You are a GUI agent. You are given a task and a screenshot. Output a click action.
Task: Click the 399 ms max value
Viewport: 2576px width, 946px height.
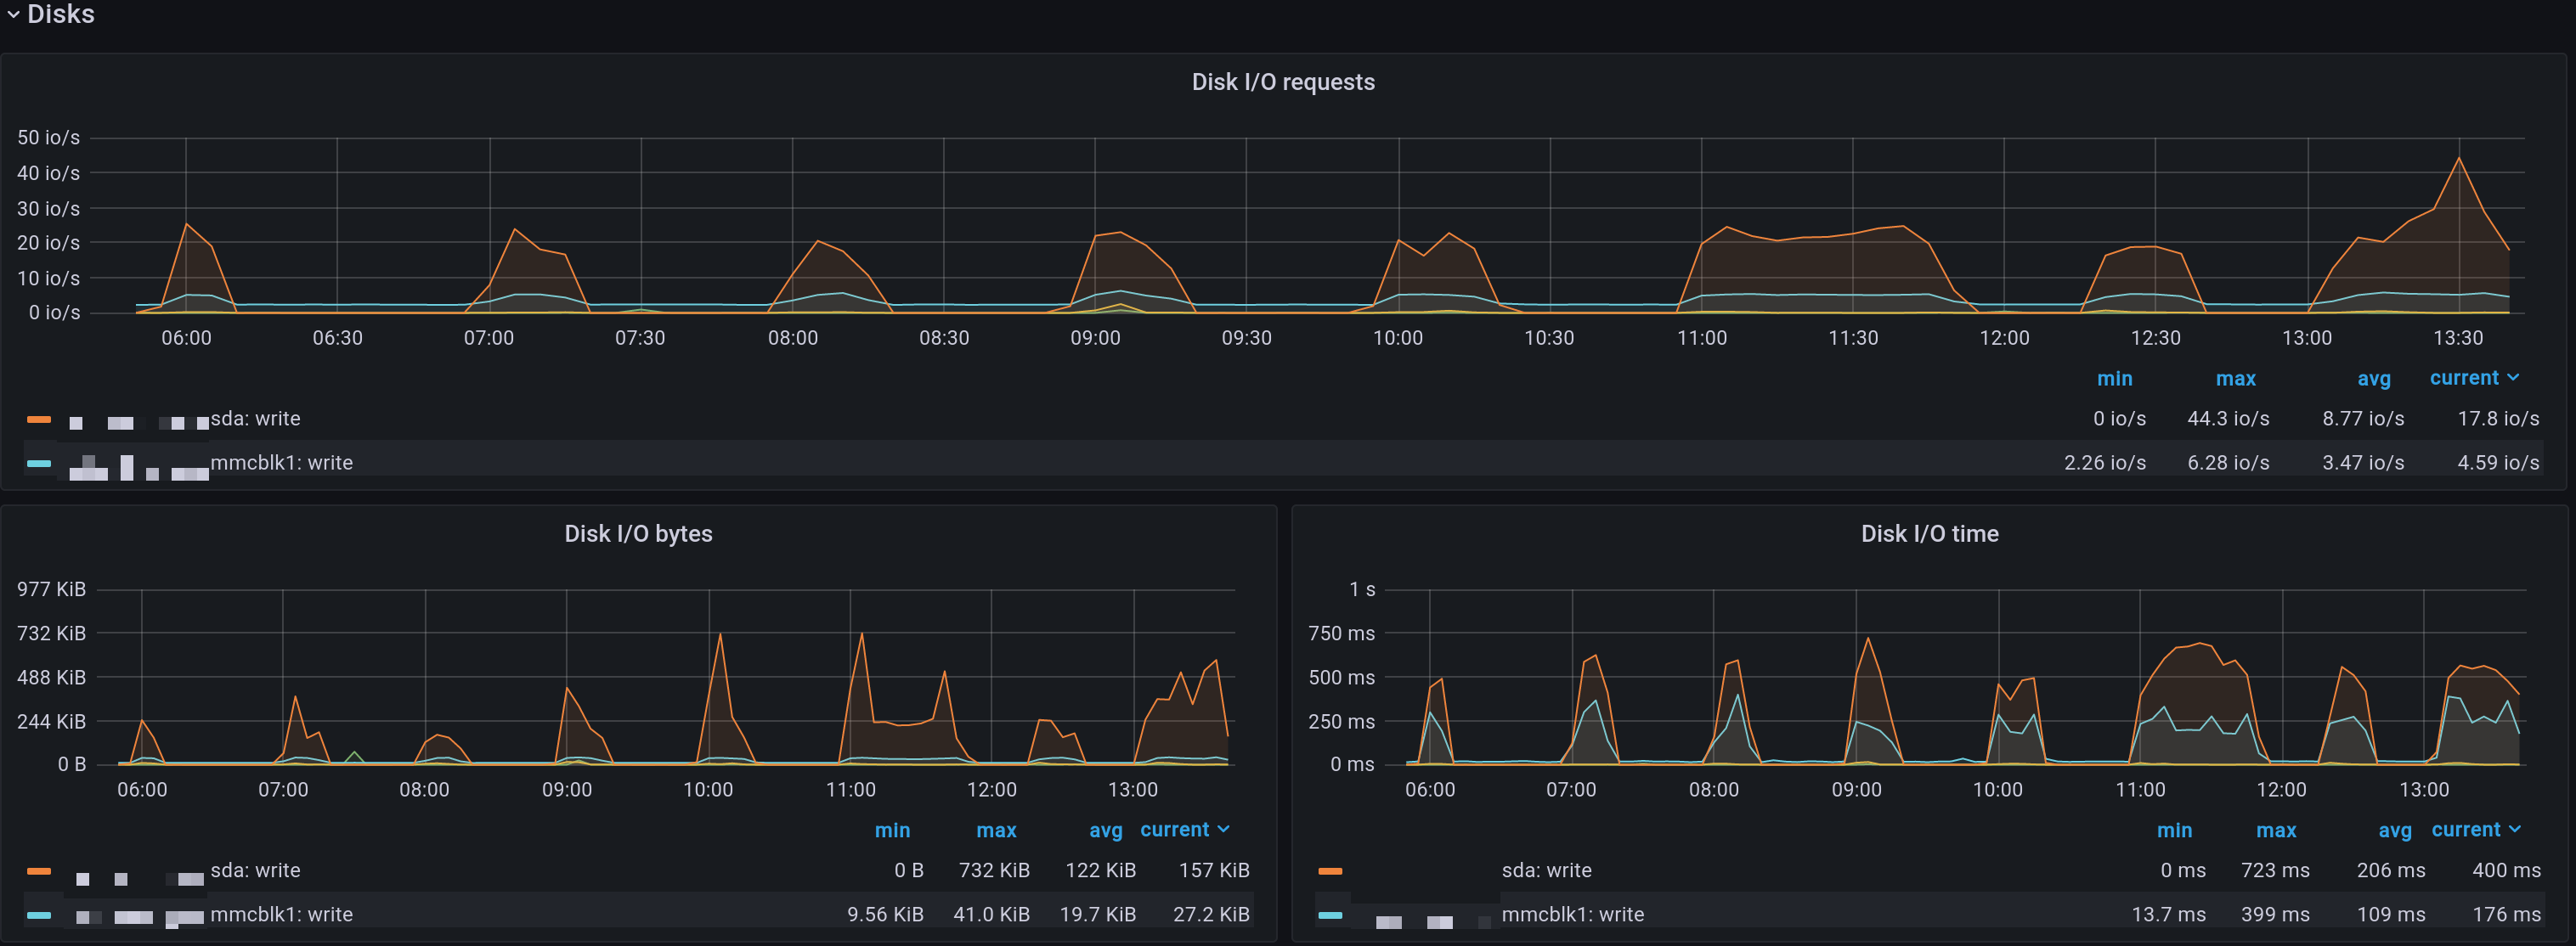(2275, 915)
